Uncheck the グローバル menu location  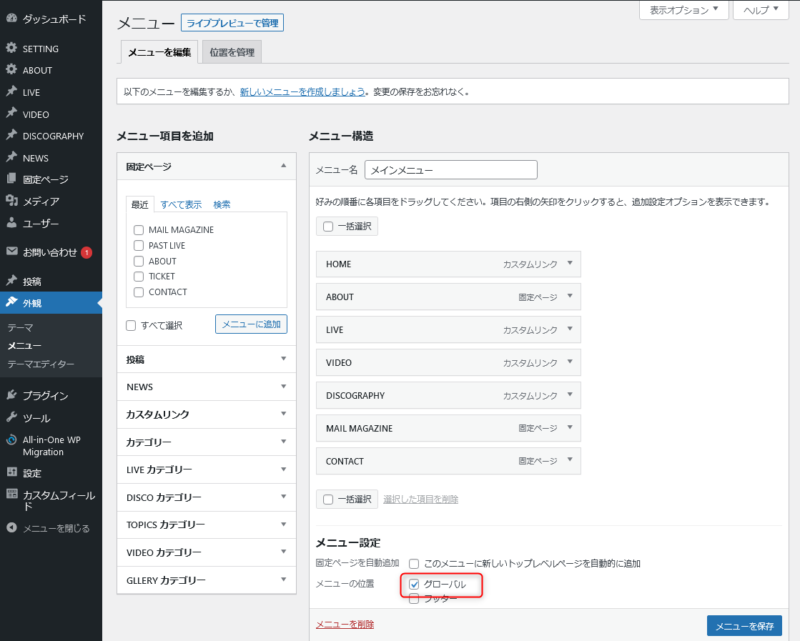(x=414, y=584)
